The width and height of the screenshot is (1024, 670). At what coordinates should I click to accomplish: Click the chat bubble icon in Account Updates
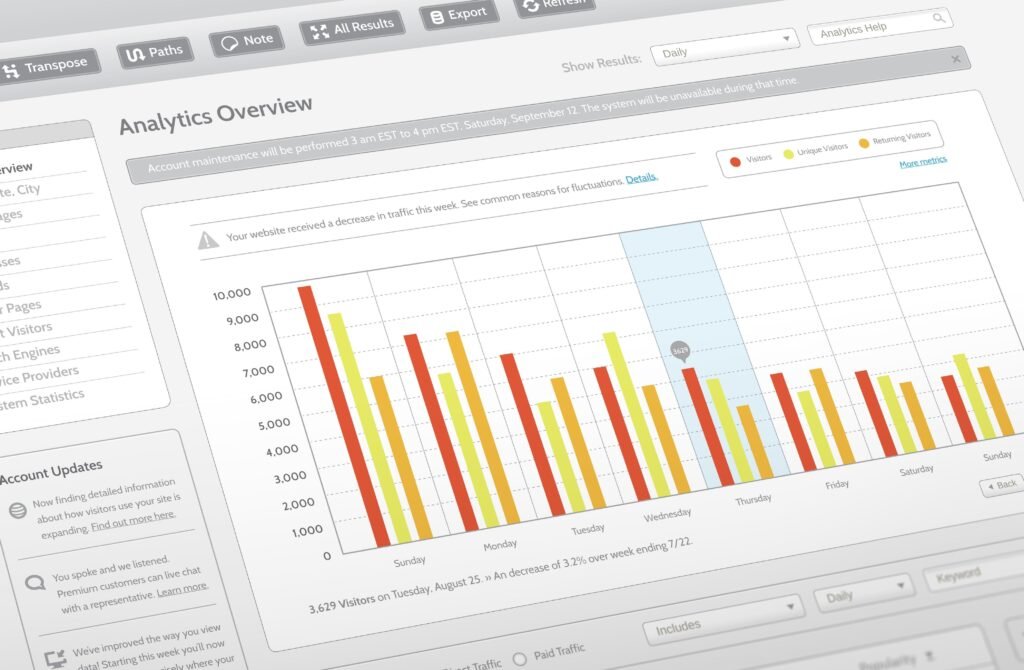(34, 582)
